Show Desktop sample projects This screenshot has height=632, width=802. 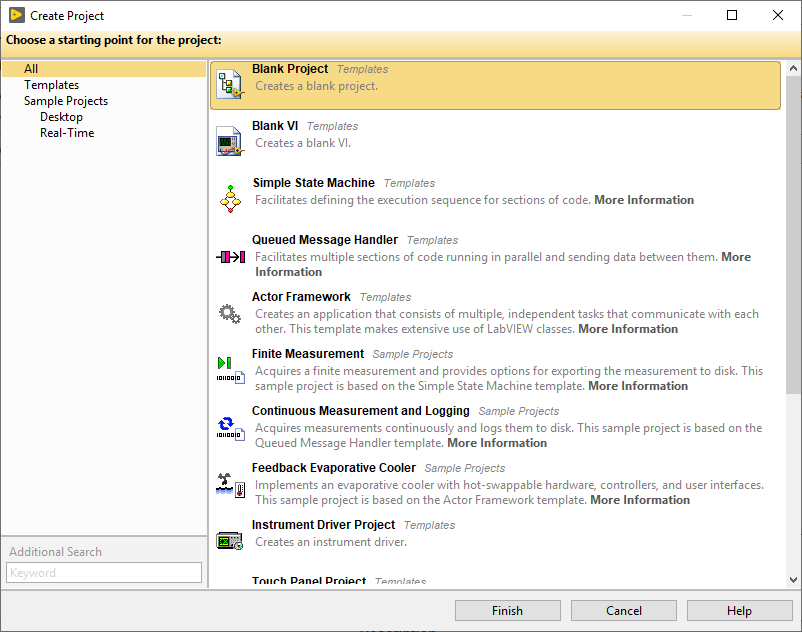61,117
